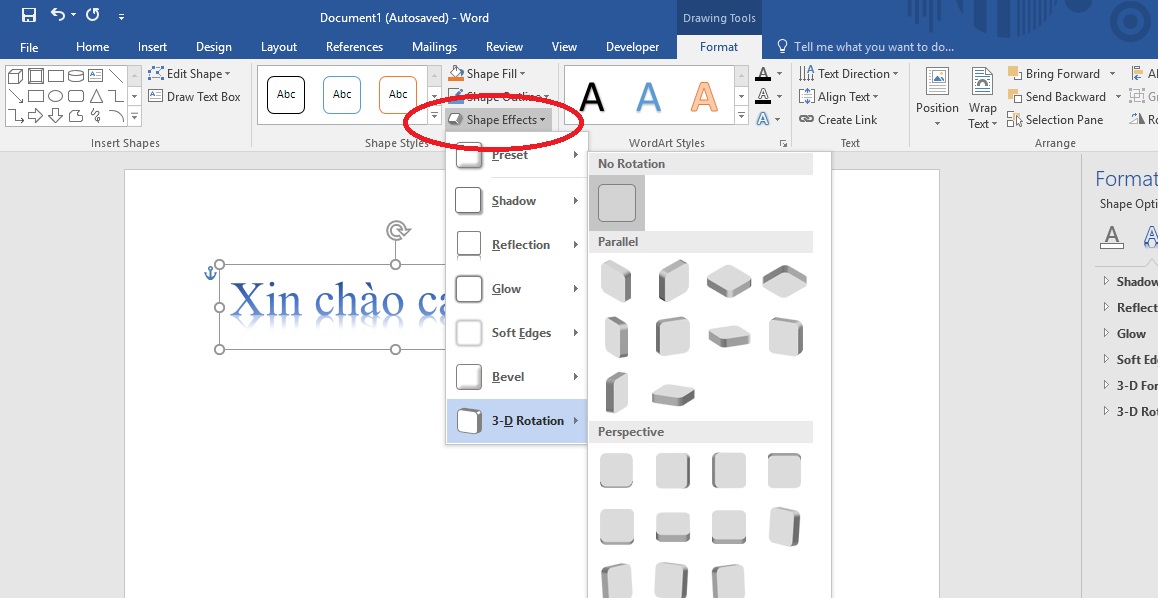Viewport: 1158px width, 598px height.
Task: Click Draw Text Box
Action: pyautogui.click(x=194, y=97)
